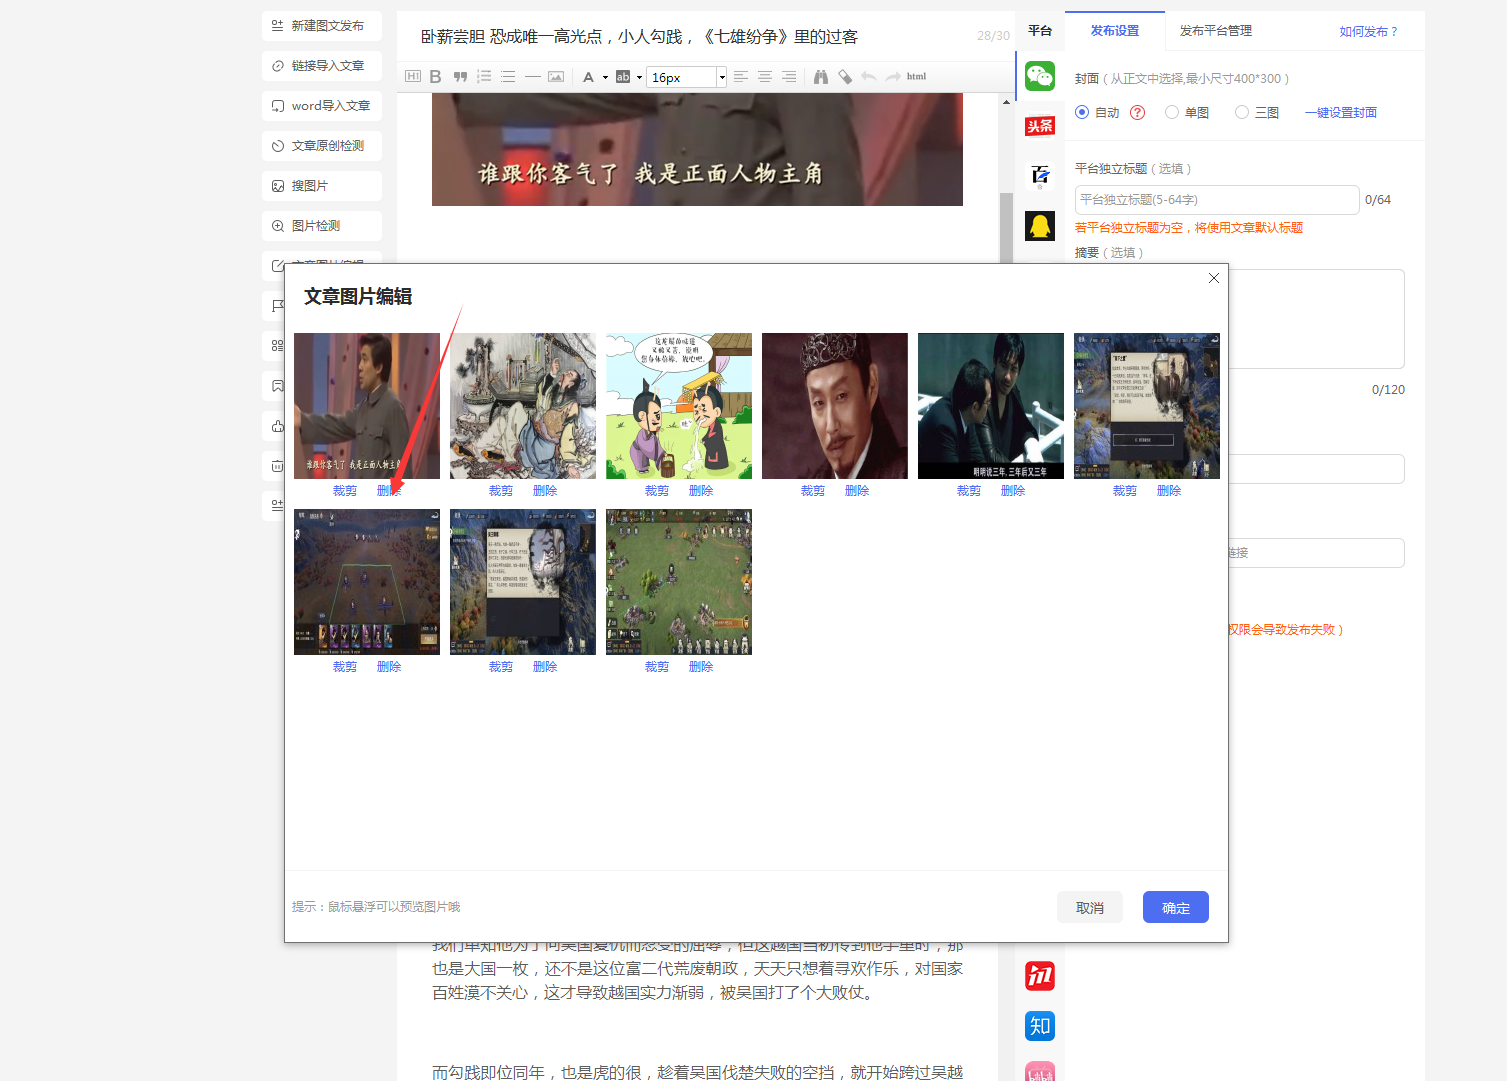1507x1081 pixels.
Task: Click the blockquote icon in toolbar
Action: [460, 77]
